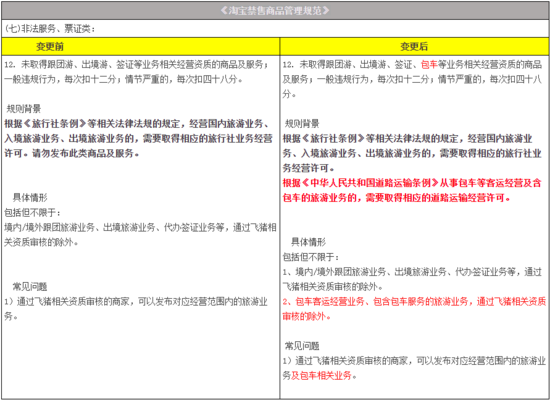Click 规则背景 heading in left column
Viewport: 550px width, 400px height.
[x=24, y=109]
